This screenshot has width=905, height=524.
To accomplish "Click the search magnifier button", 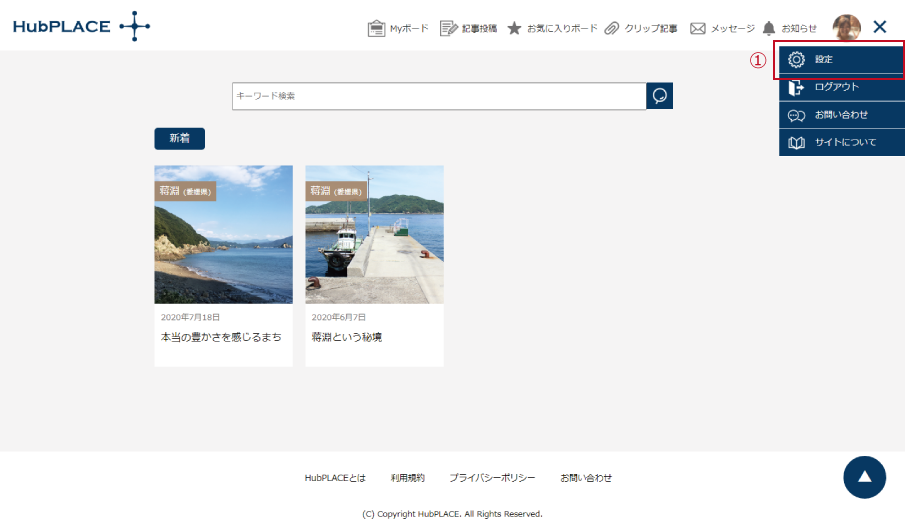I will [x=660, y=96].
